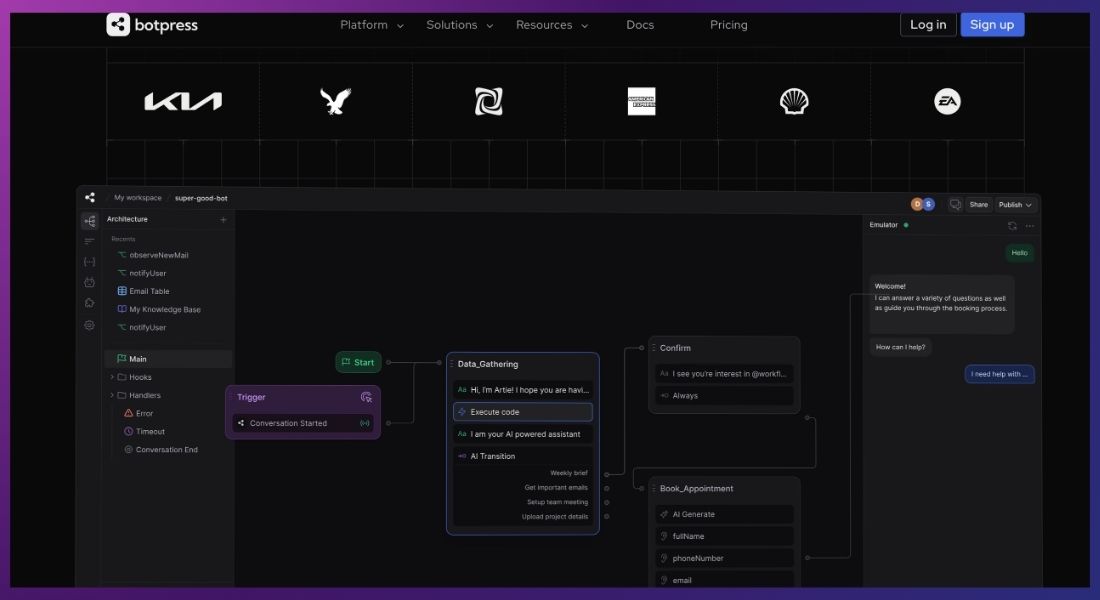Image resolution: width=1100 pixels, height=600 pixels.
Task: Select the Confirm node title
Action: (675, 348)
